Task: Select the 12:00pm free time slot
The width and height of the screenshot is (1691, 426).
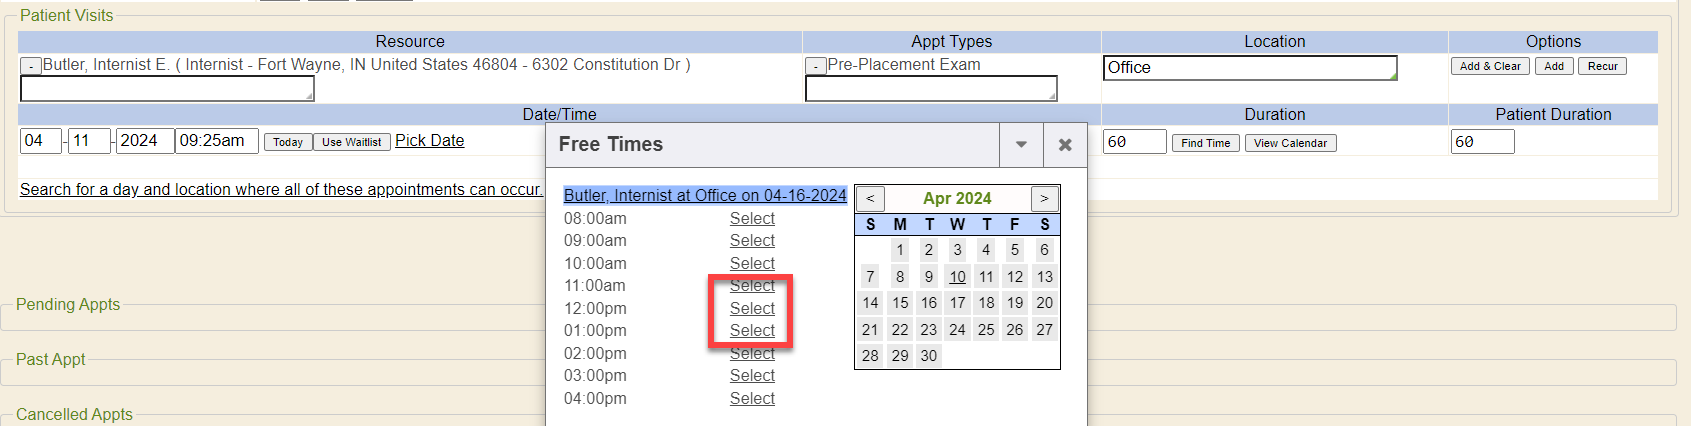Action: pyautogui.click(x=752, y=308)
